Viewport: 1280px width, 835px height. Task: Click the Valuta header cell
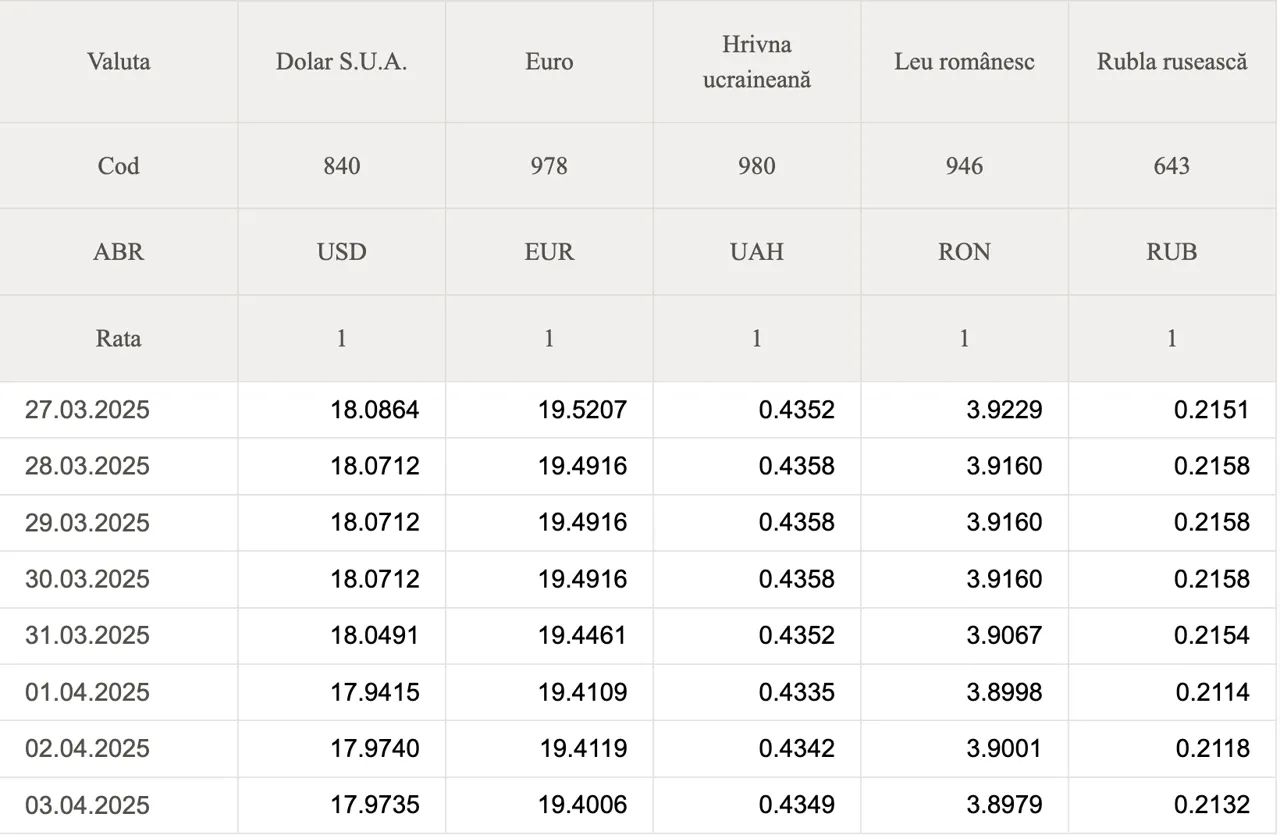[x=119, y=61]
